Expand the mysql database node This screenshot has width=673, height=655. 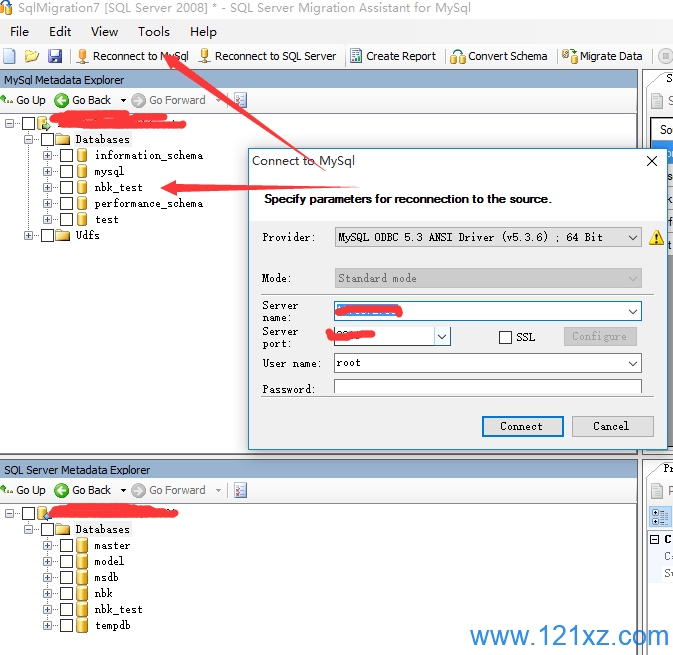(47, 171)
